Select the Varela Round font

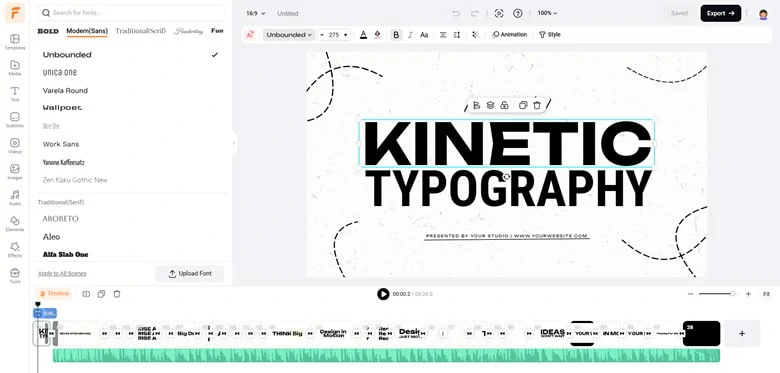(65, 91)
